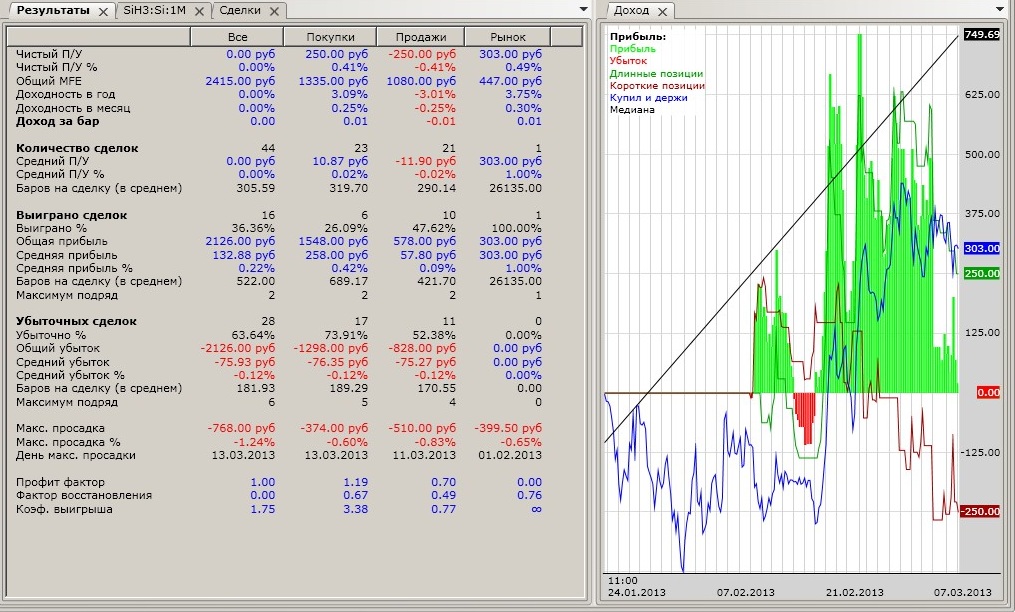Screen dimensions: 1015x612
Task: Click the Все column header
Action: [x=237, y=37]
